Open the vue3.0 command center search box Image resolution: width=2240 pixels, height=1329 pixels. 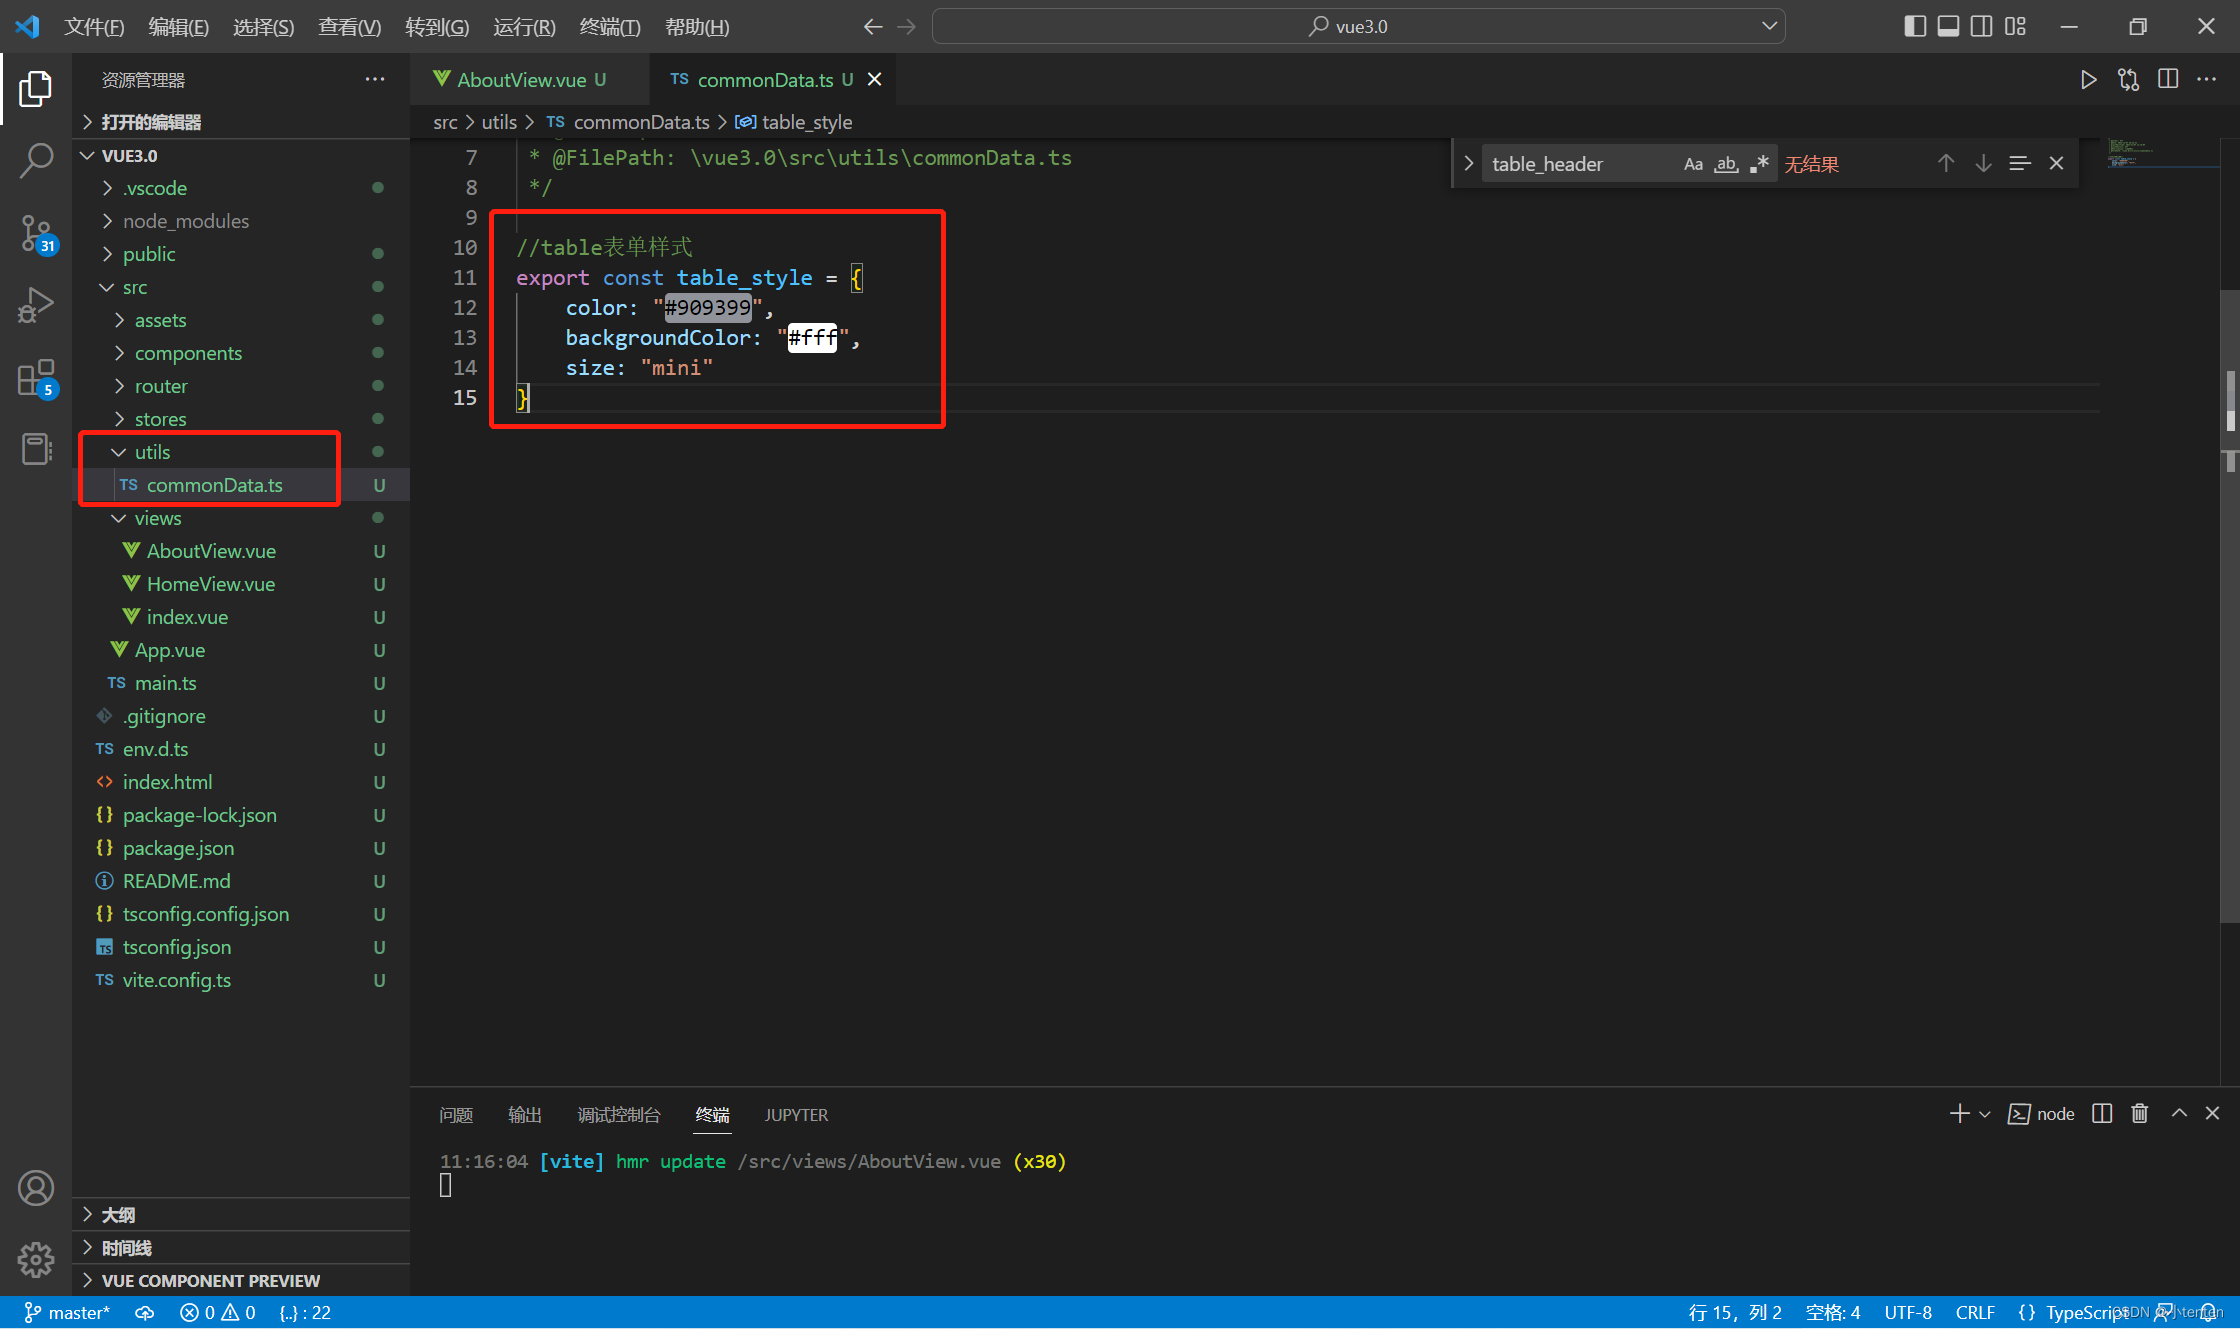coord(1358,27)
